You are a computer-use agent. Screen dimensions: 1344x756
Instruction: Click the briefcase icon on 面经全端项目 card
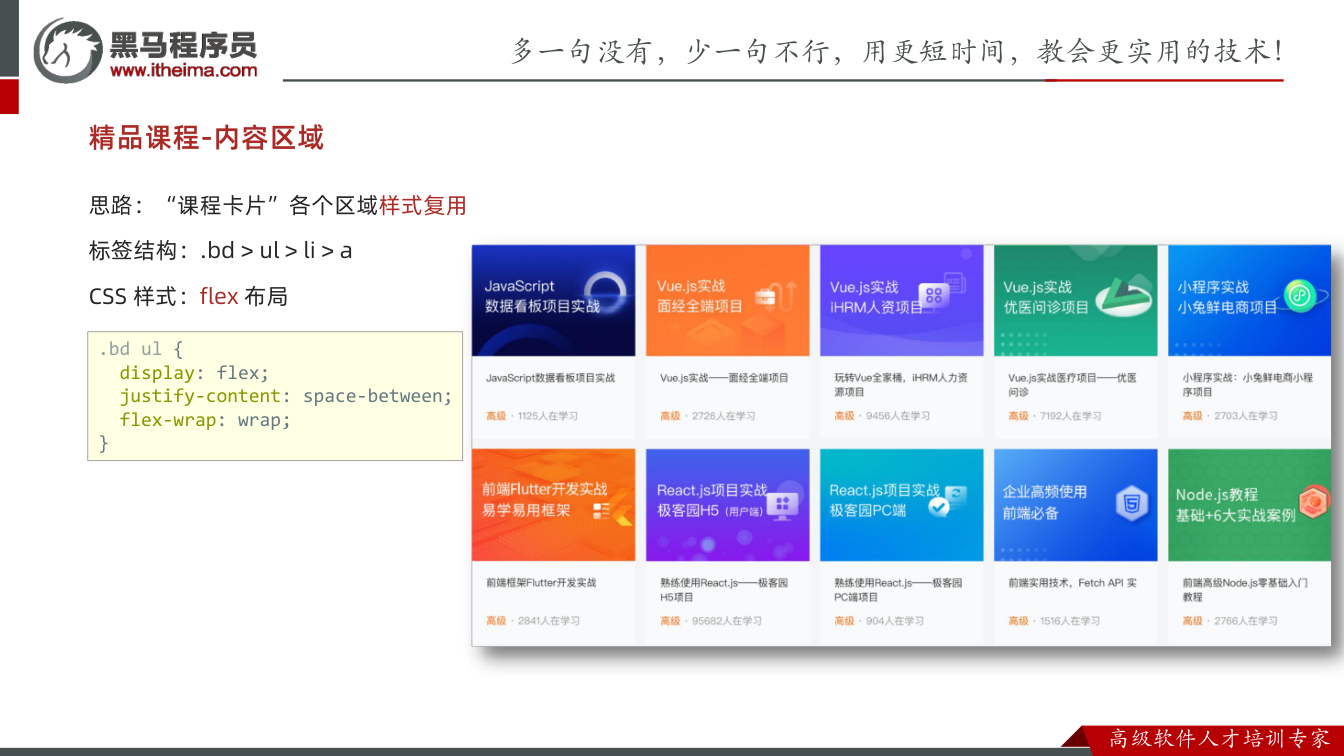767,295
